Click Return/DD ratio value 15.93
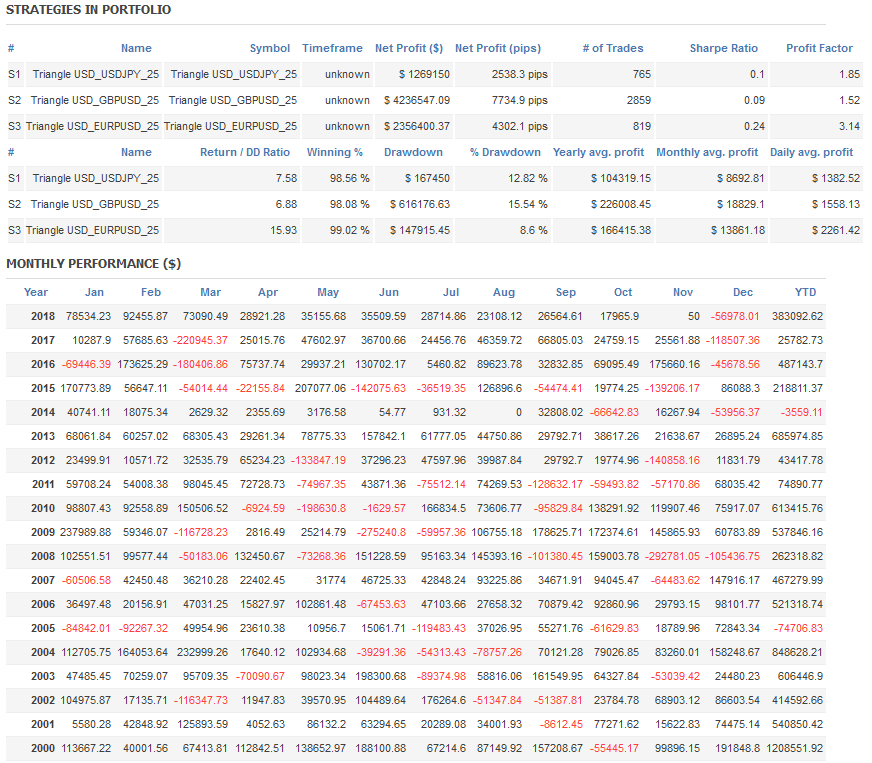The height and width of the screenshot is (763, 872). (284, 231)
